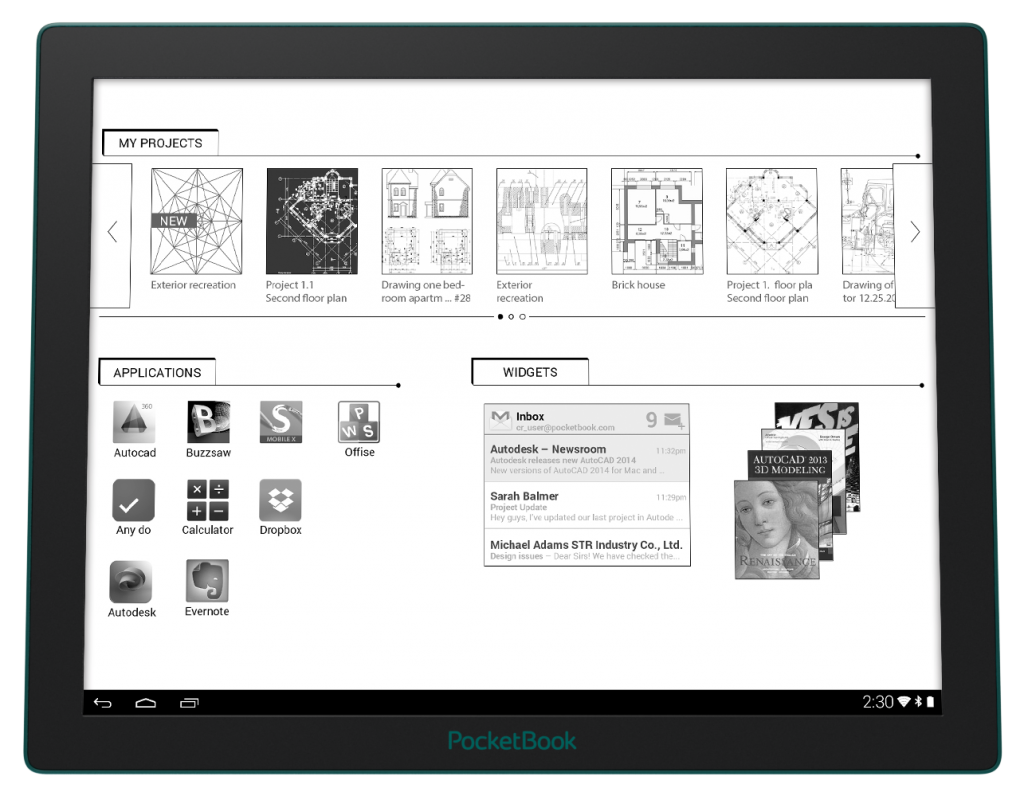This screenshot has height=796, width=1024.
Task: Open Sarah Balmer Project Update email
Action: pyautogui.click(x=586, y=506)
